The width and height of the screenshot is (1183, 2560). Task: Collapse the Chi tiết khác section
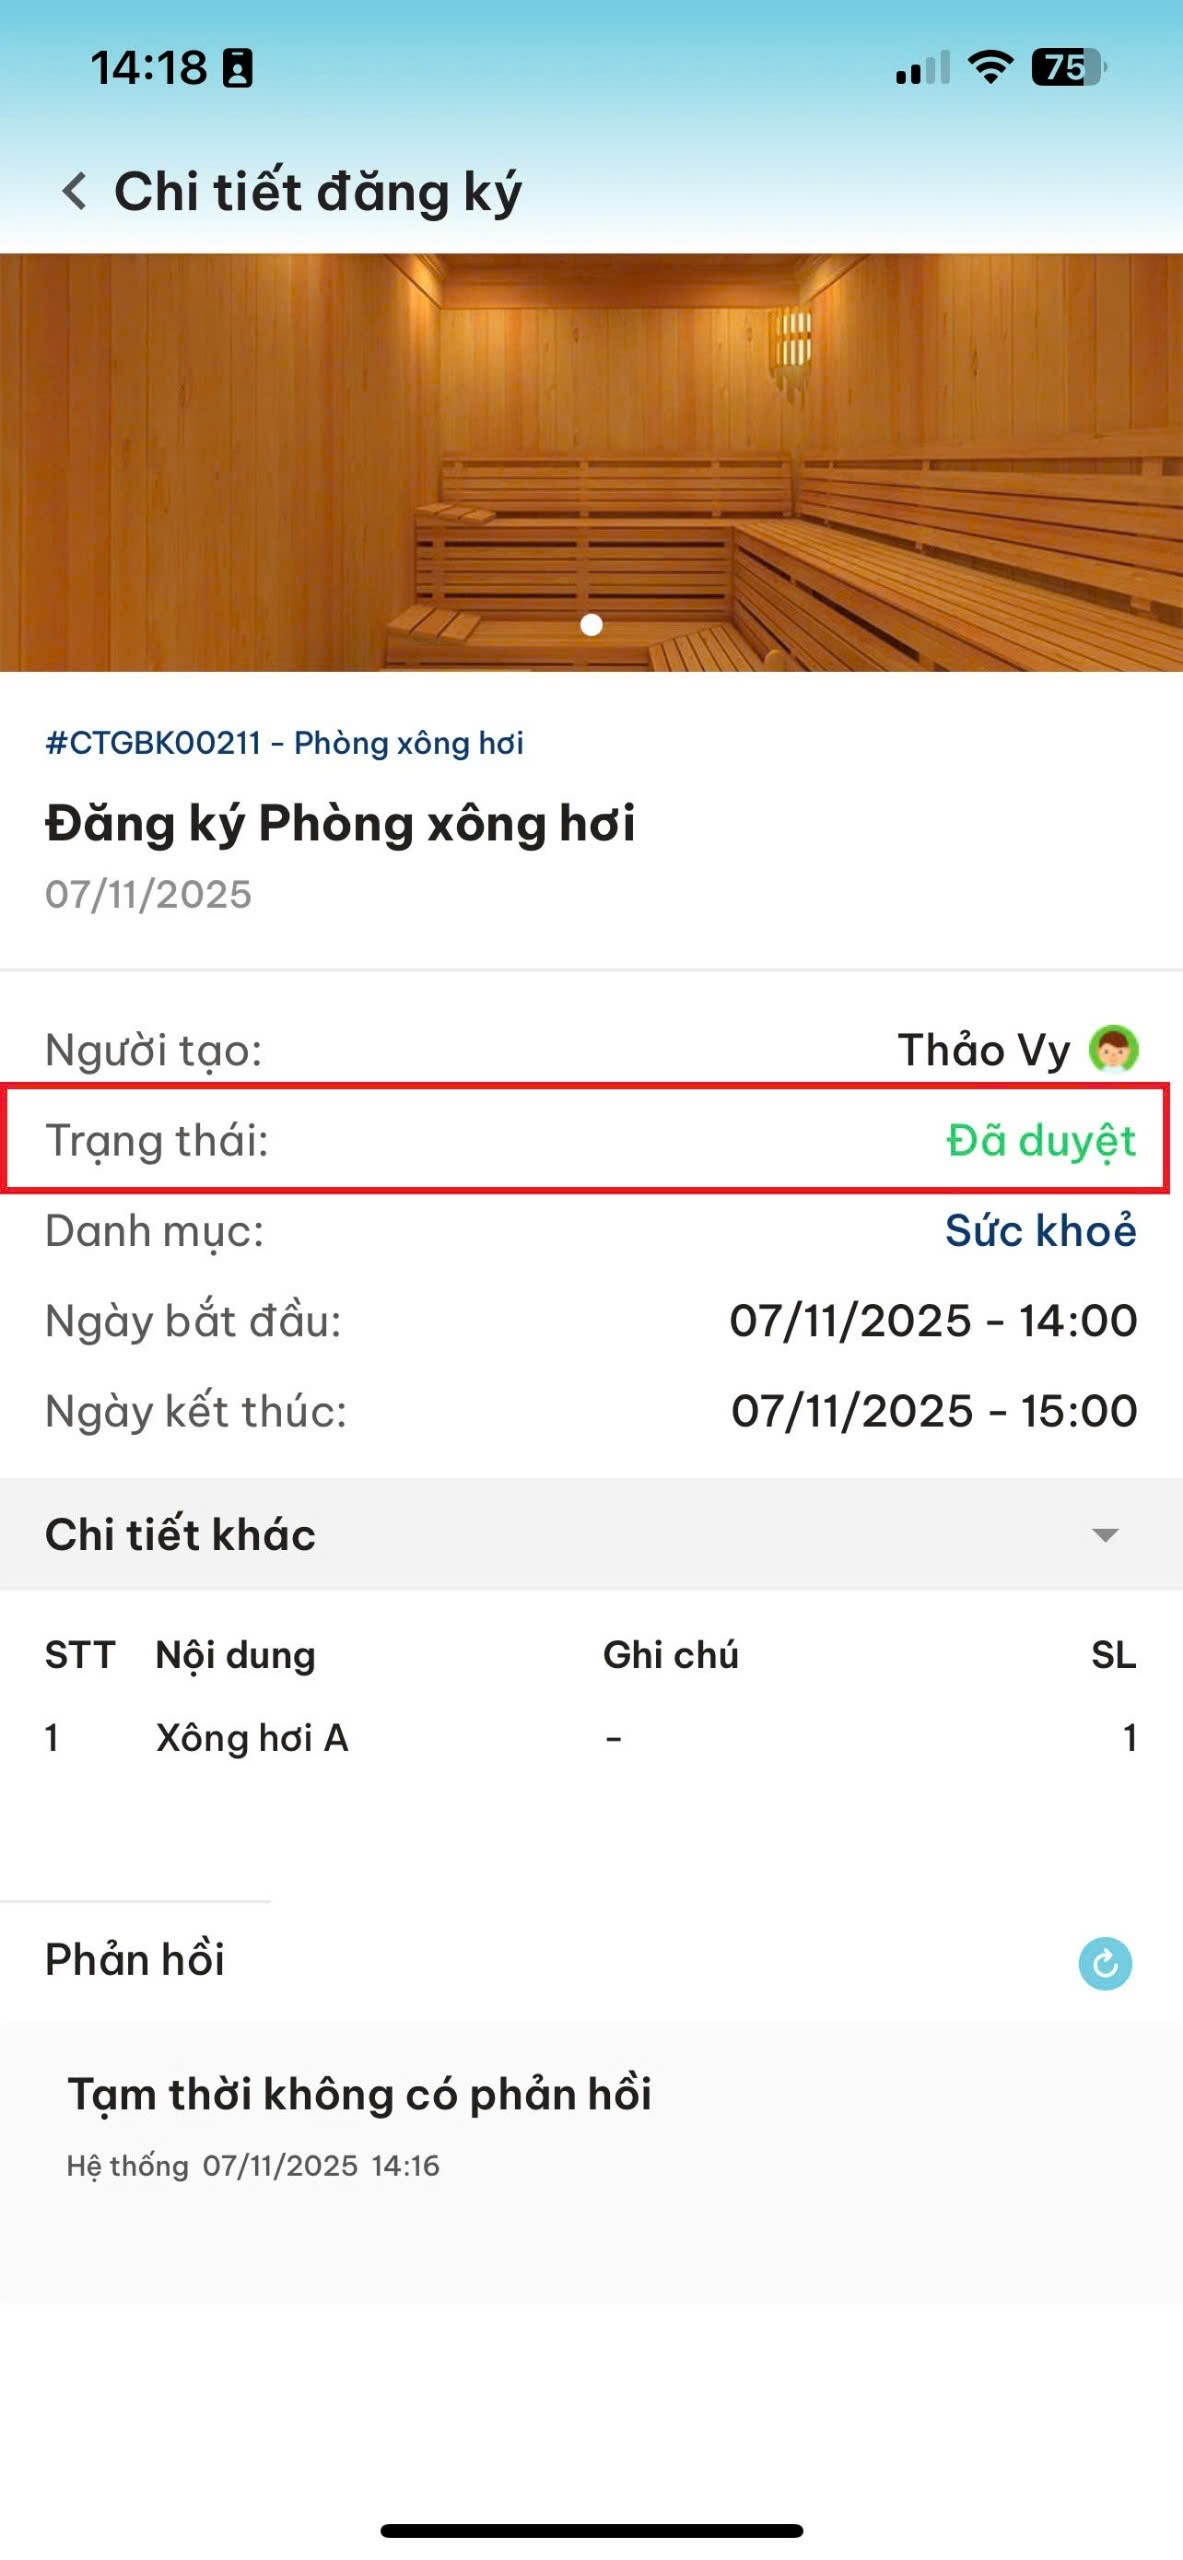[1104, 1534]
